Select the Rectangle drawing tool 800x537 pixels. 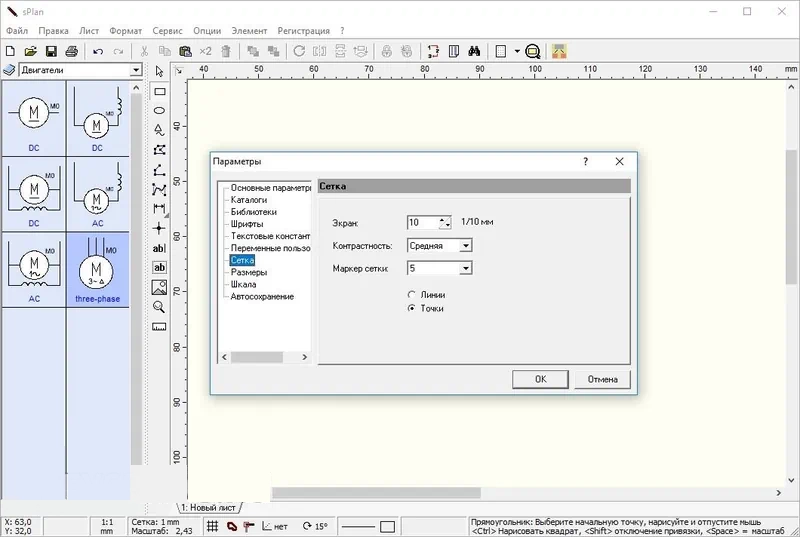pyautogui.click(x=159, y=91)
